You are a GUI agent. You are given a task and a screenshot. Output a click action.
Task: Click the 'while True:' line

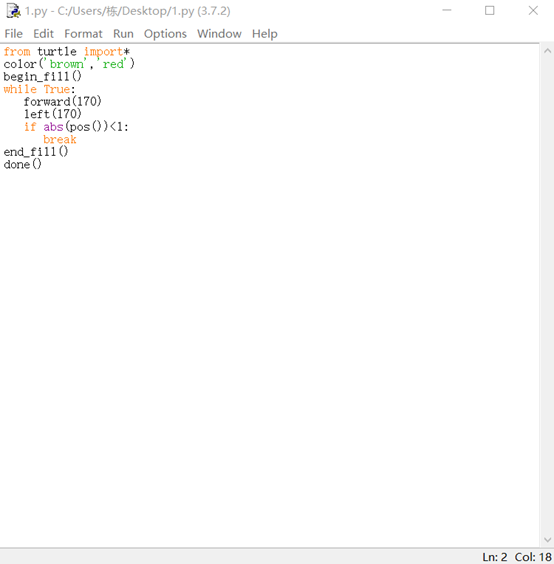coord(40,89)
